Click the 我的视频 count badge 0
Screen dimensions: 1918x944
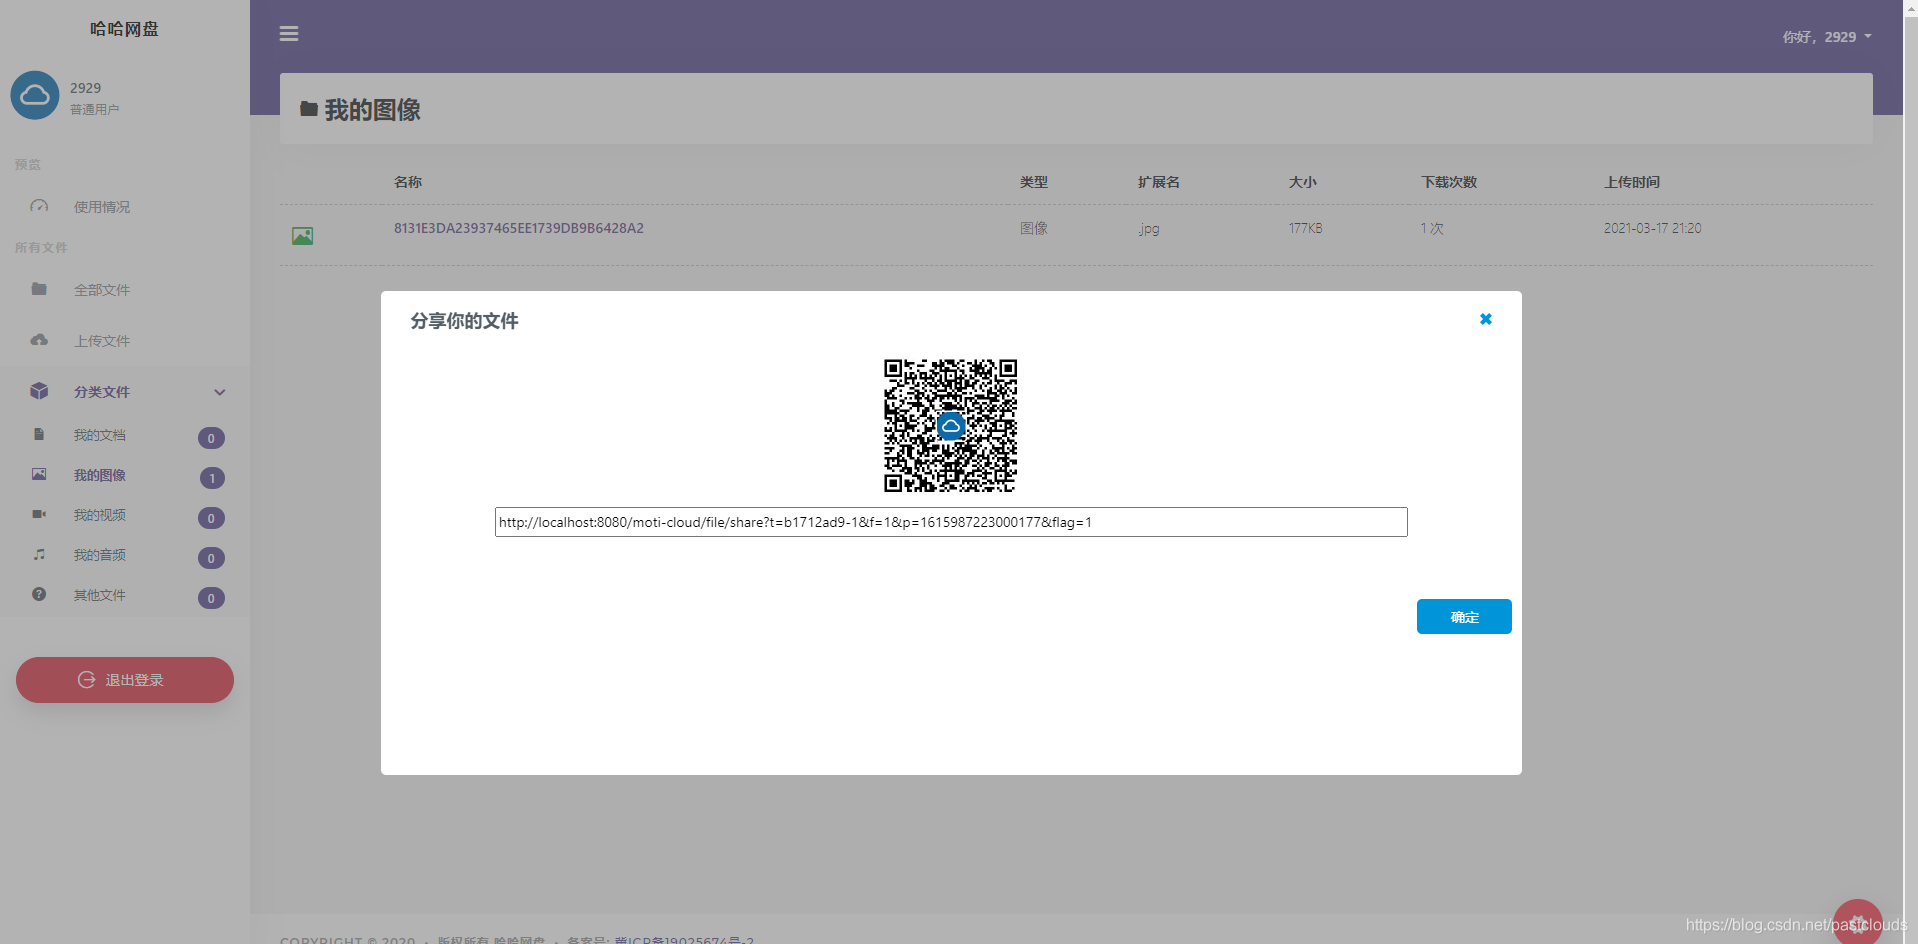pyautogui.click(x=211, y=518)
